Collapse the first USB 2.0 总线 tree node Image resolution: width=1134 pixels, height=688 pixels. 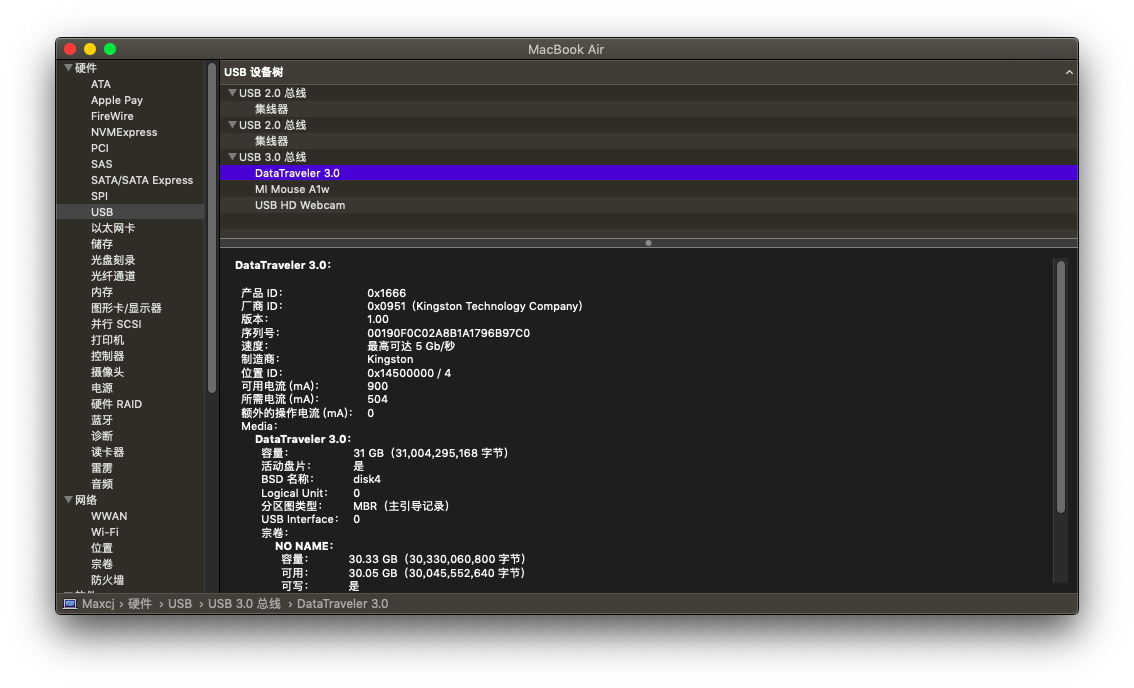pos(232,93)
